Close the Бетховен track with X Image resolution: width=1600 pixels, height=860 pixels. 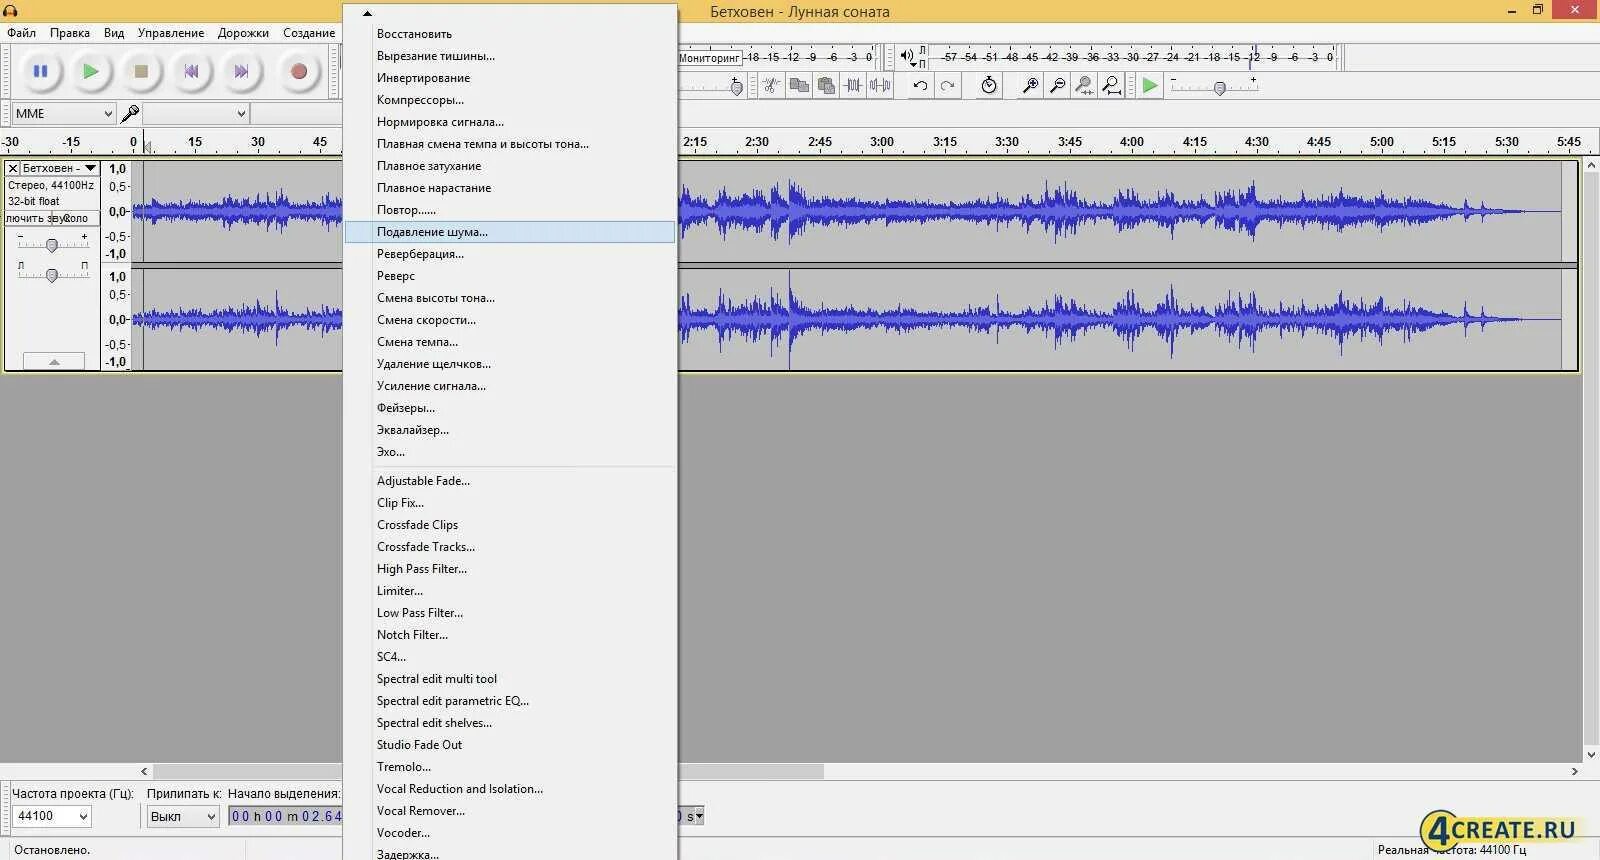[x=13, y=168]
